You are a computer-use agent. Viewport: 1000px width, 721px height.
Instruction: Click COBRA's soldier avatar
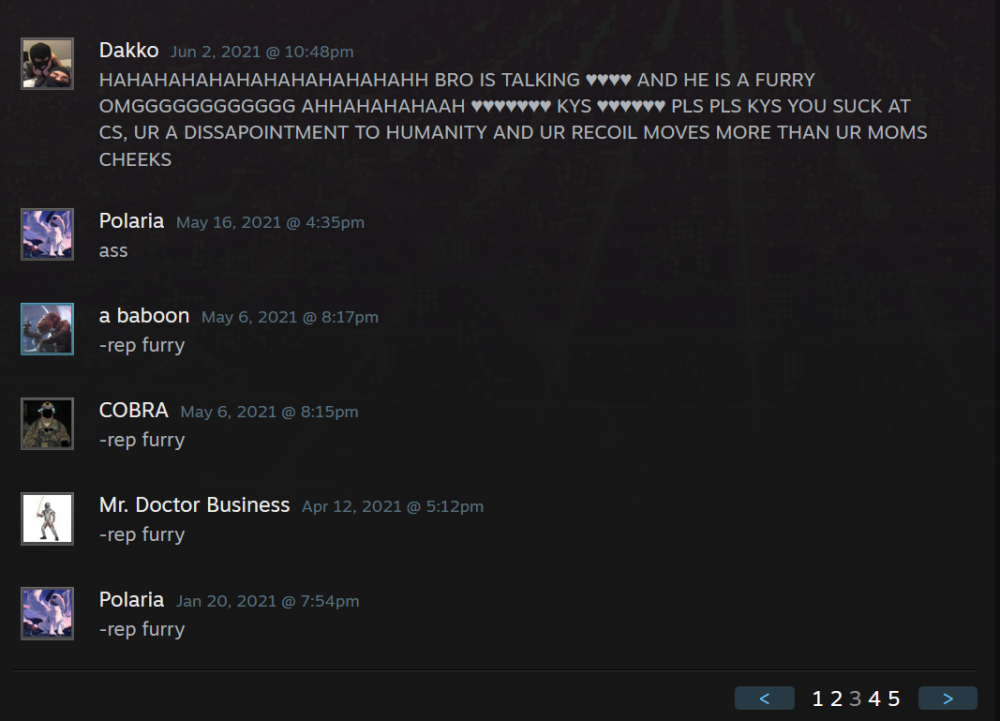click(x=47, y=423)
